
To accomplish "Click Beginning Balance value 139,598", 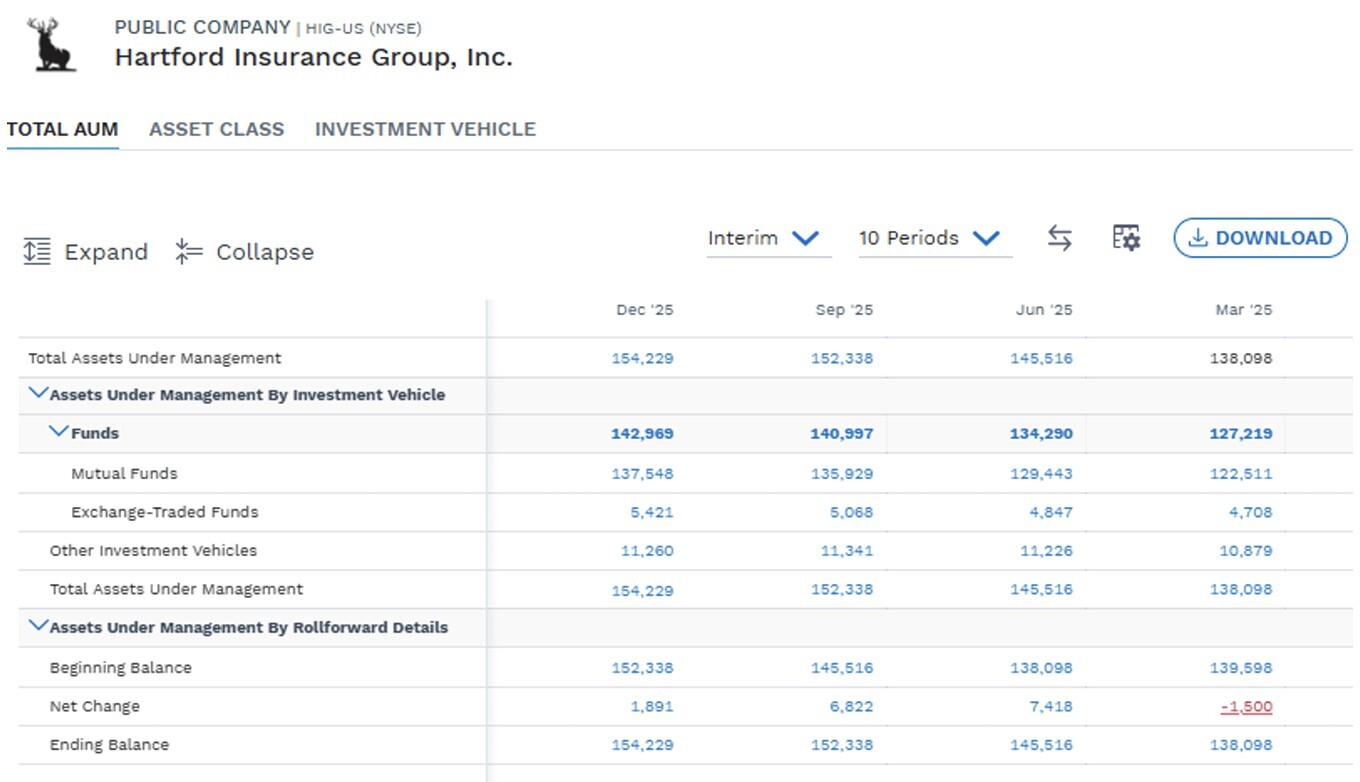I will (1241, 668).
